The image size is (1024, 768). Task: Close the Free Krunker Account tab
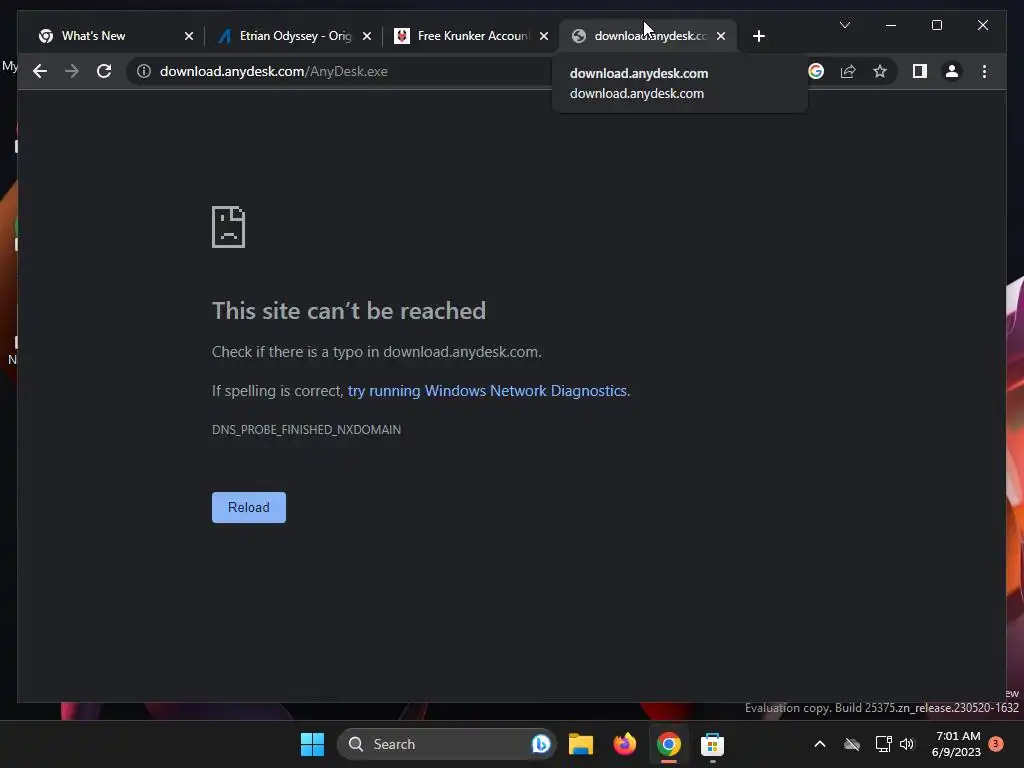544,36
